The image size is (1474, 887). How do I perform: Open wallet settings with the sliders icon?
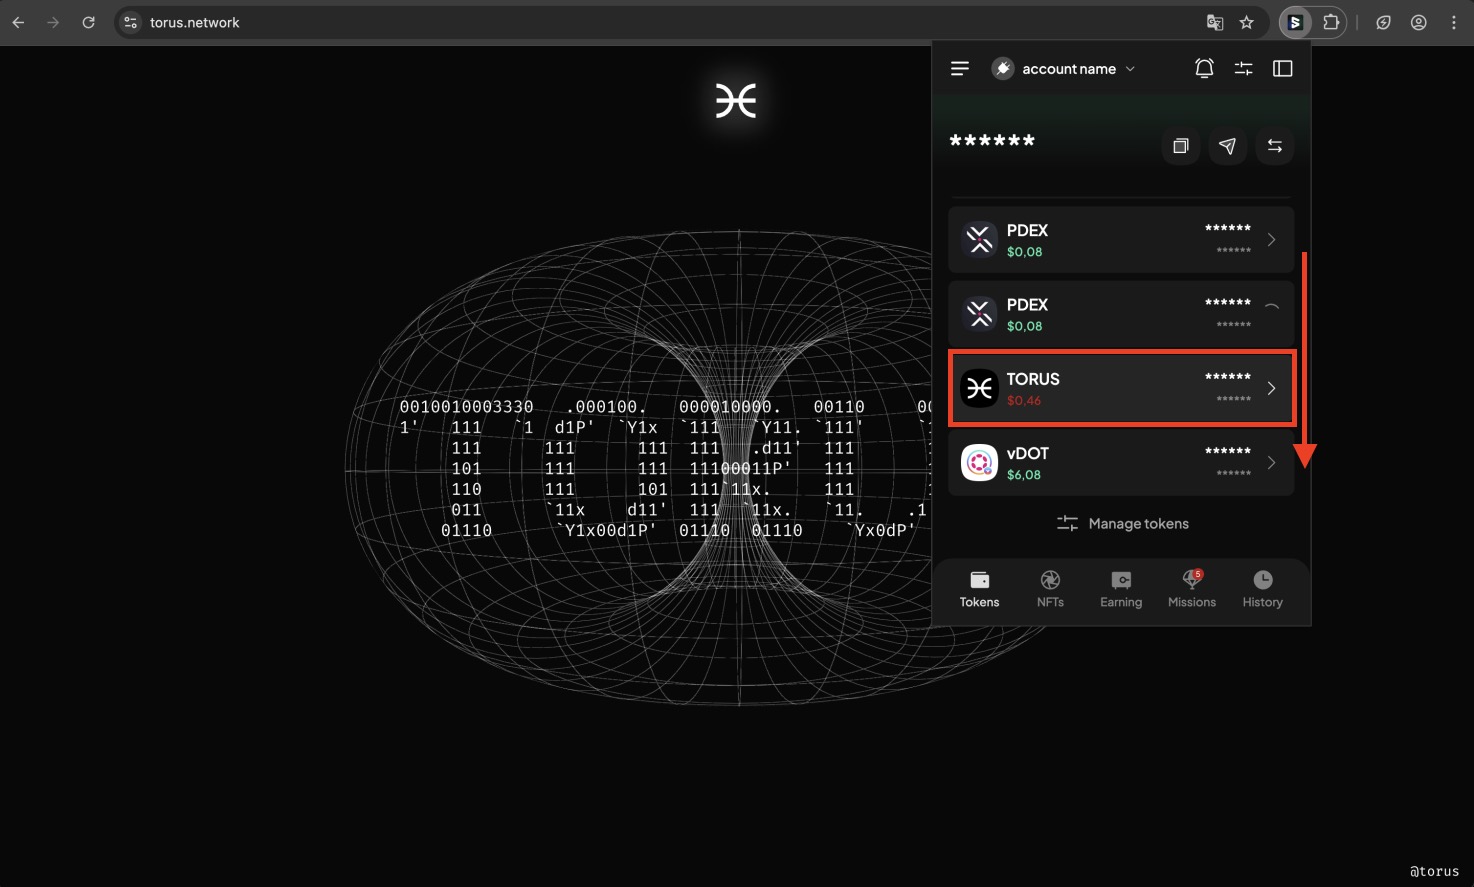(x=1243, y=67)
